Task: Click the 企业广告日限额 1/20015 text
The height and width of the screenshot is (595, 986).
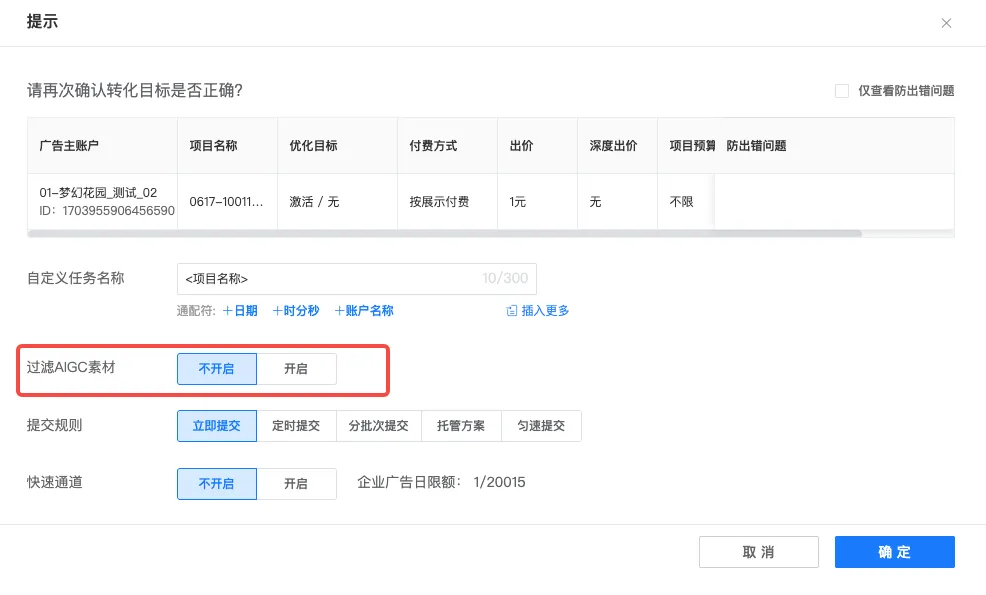Action: (x=441, y=482)
